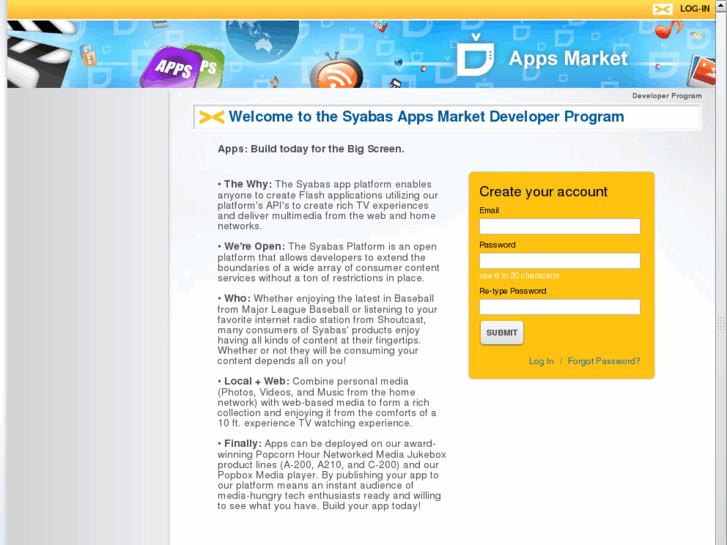Click the Developer Program breadcrumb text
The image size is (727, 545).
pos(667,96)
